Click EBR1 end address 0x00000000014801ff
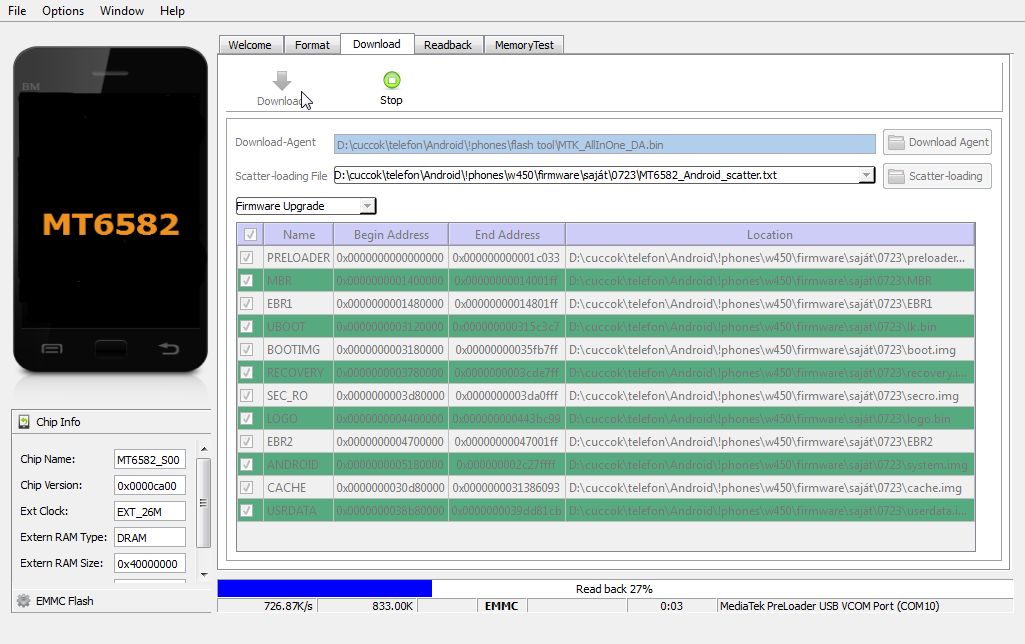This screenshot has width=1025, height=644. 507,304
